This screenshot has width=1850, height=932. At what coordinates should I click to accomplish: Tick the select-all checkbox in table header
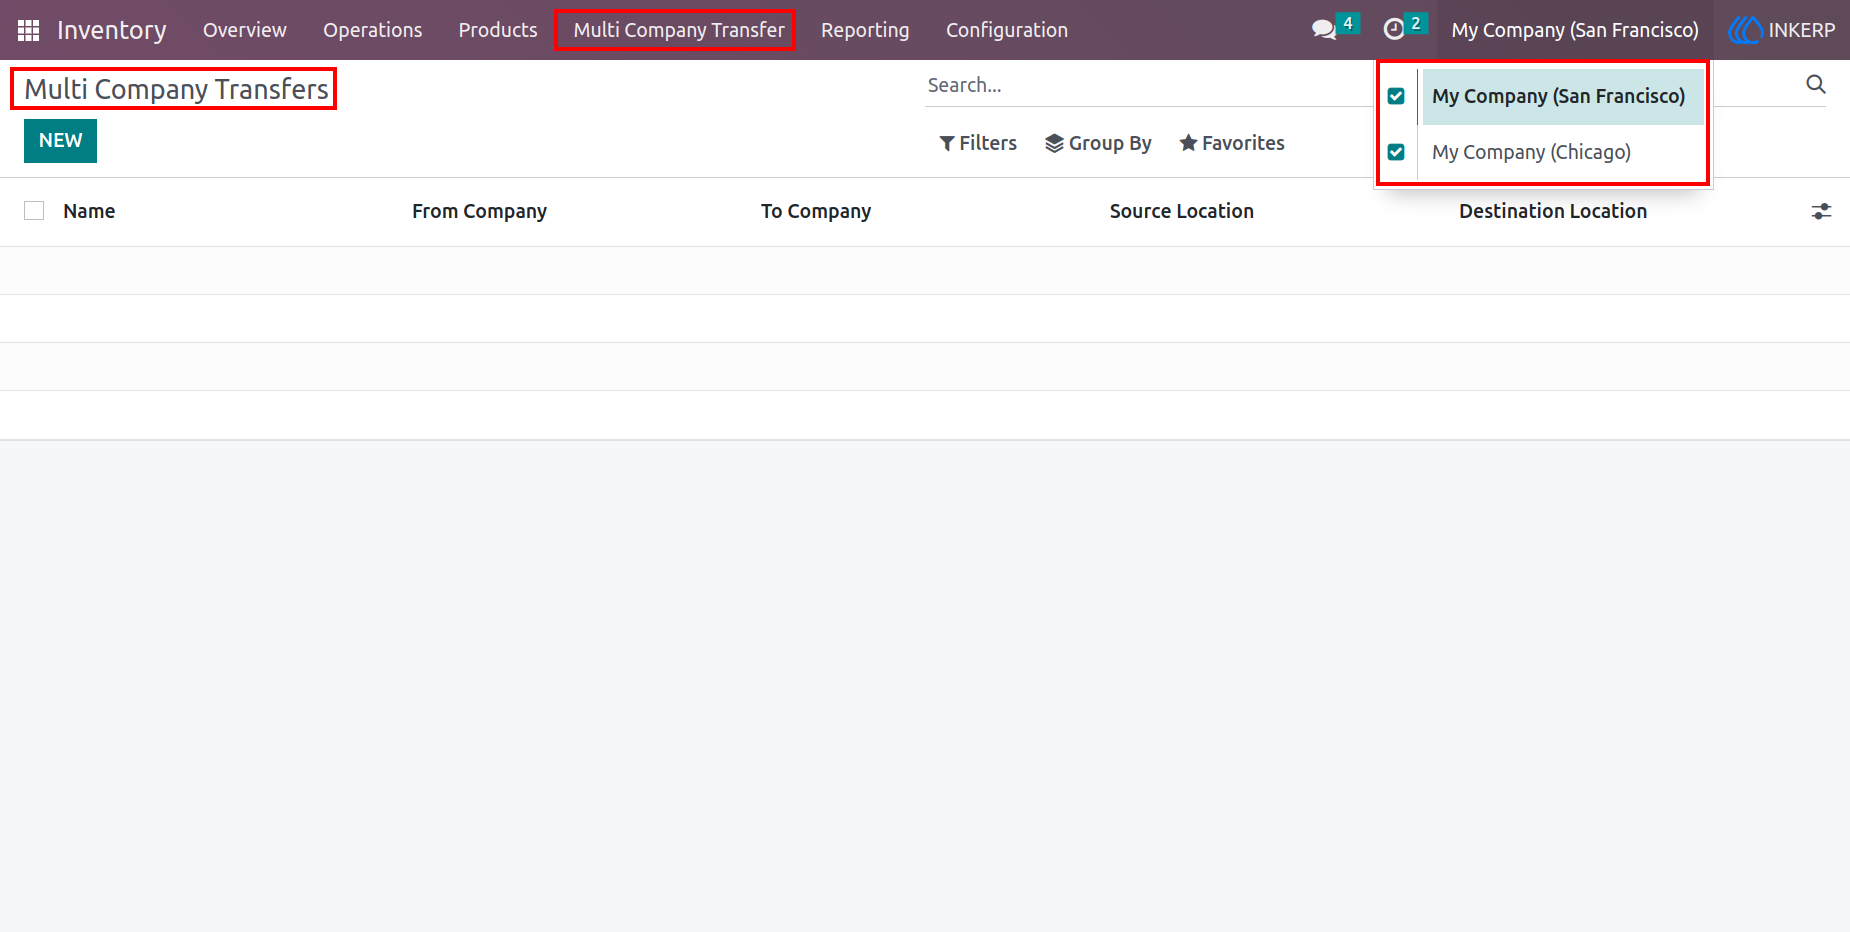tap(34, 211)
